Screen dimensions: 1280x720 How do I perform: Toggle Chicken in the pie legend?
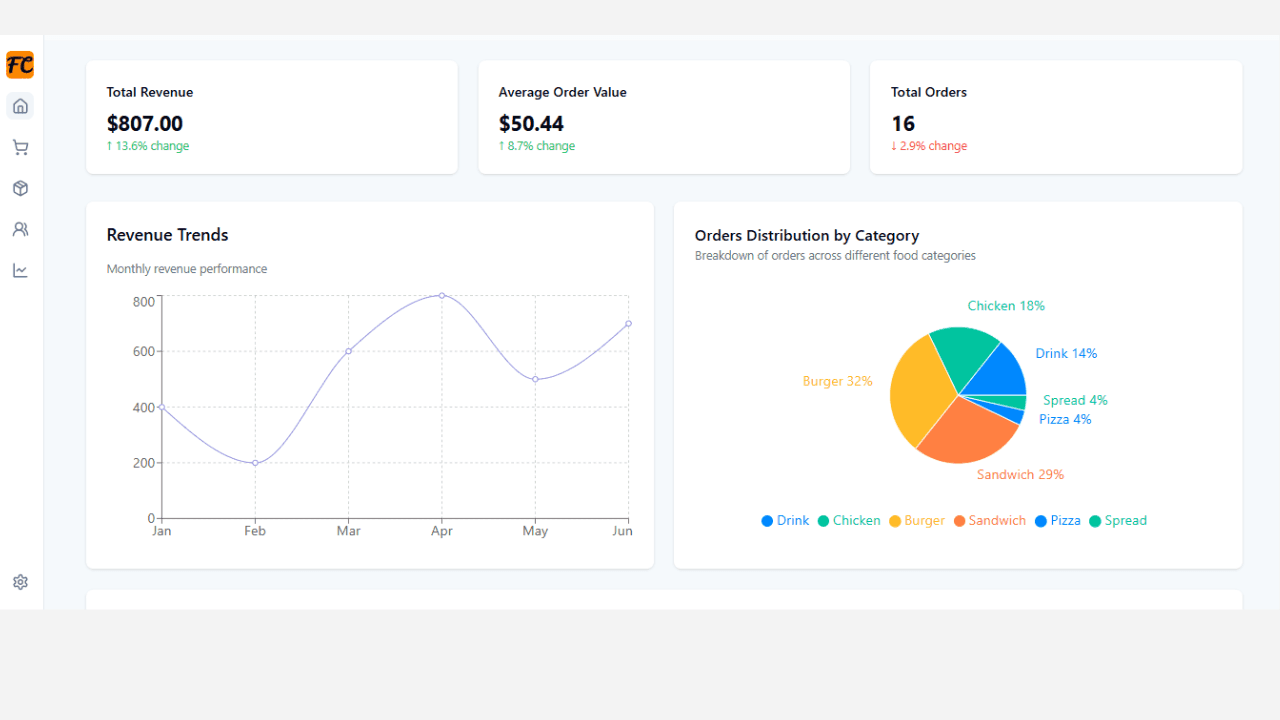point(849,521)
